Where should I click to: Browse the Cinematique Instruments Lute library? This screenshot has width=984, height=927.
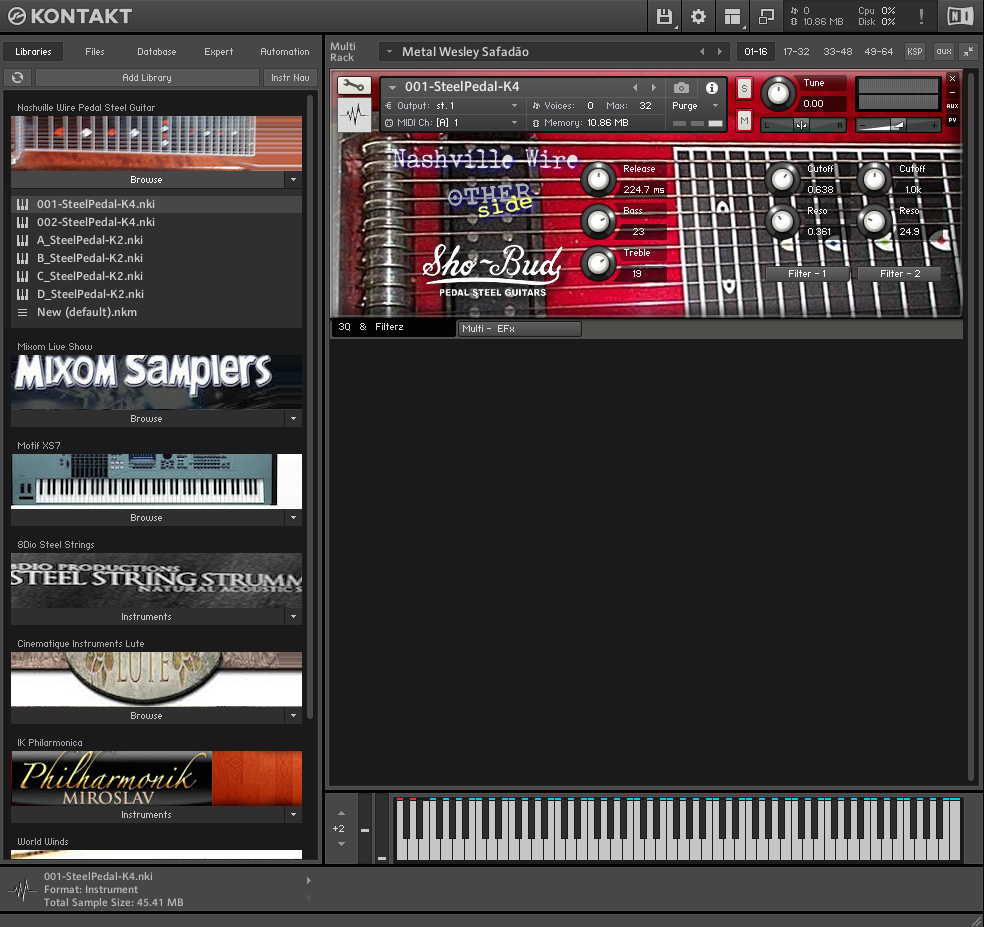147,715
